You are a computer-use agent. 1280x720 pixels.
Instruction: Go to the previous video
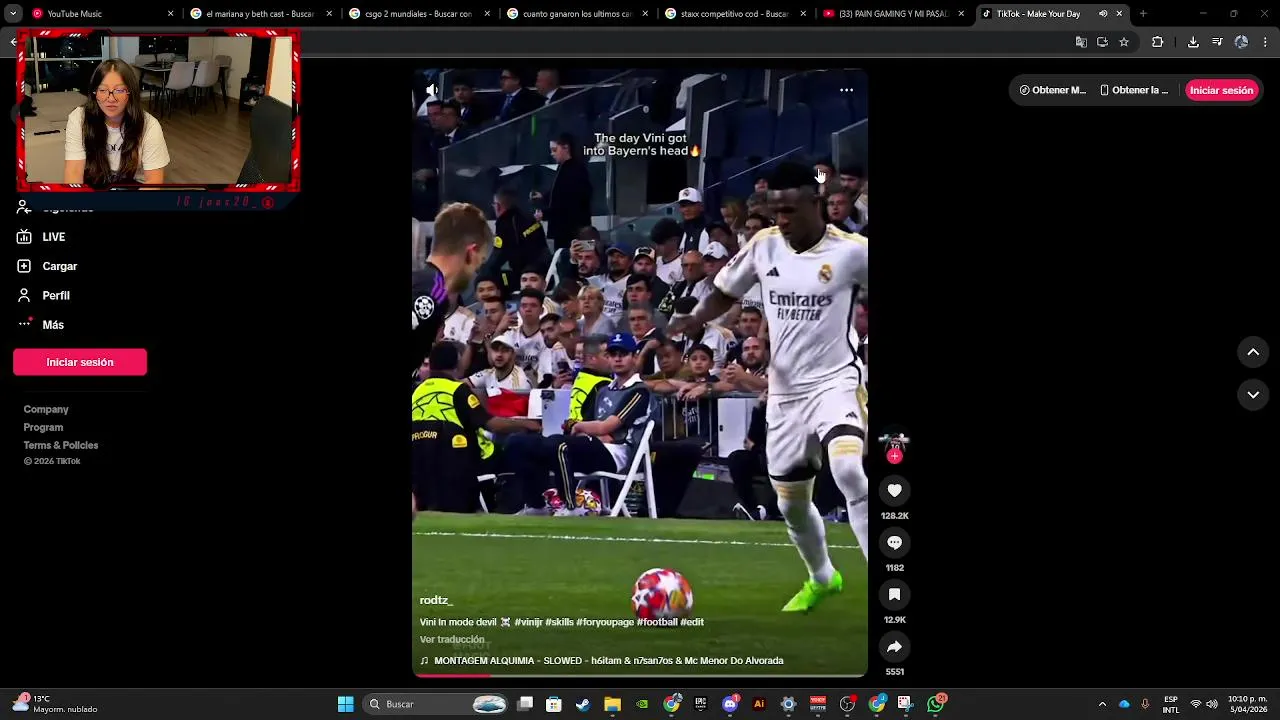(1253, 352)
